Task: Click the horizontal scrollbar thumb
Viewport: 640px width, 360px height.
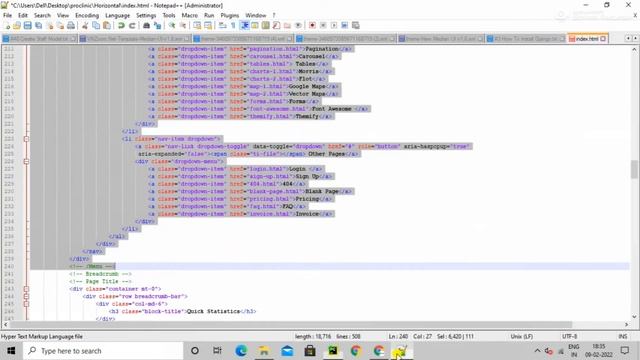Action: [291, 324]
